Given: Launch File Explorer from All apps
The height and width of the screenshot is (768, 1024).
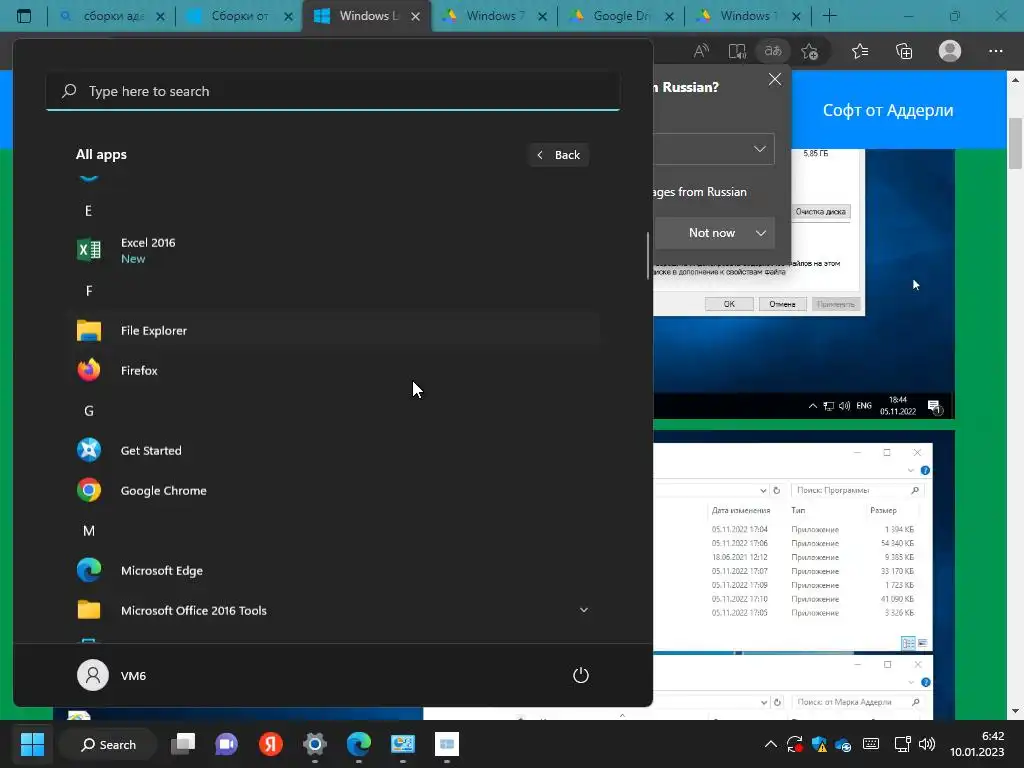Looking at the screenshot, I should pyautogui.click(x=332, y=330).
